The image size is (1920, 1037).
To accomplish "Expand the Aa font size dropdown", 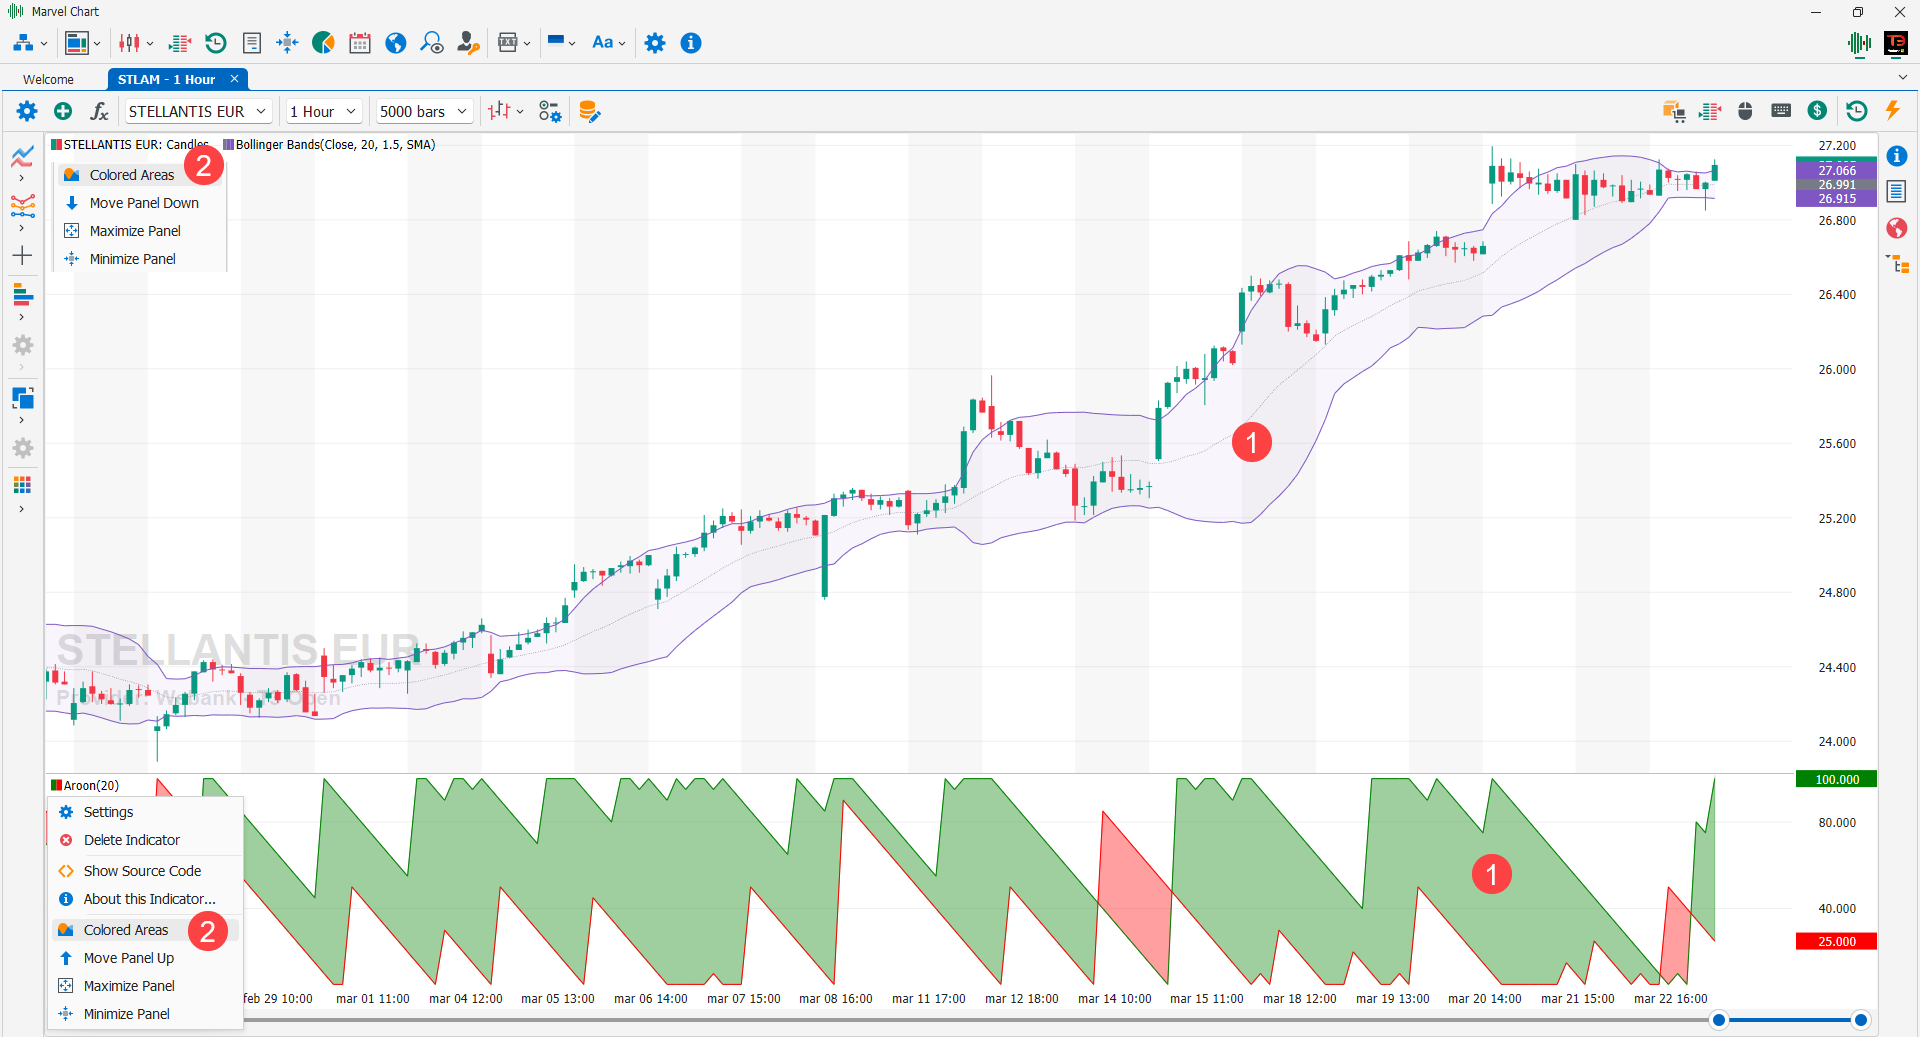I will click(x=622, y=44).
